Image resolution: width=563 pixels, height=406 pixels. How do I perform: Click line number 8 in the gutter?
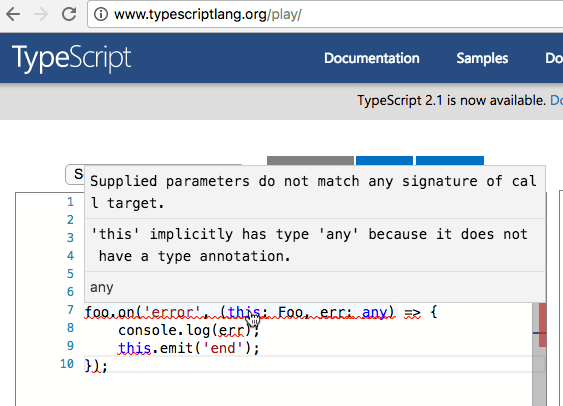[x=70, y=328]
